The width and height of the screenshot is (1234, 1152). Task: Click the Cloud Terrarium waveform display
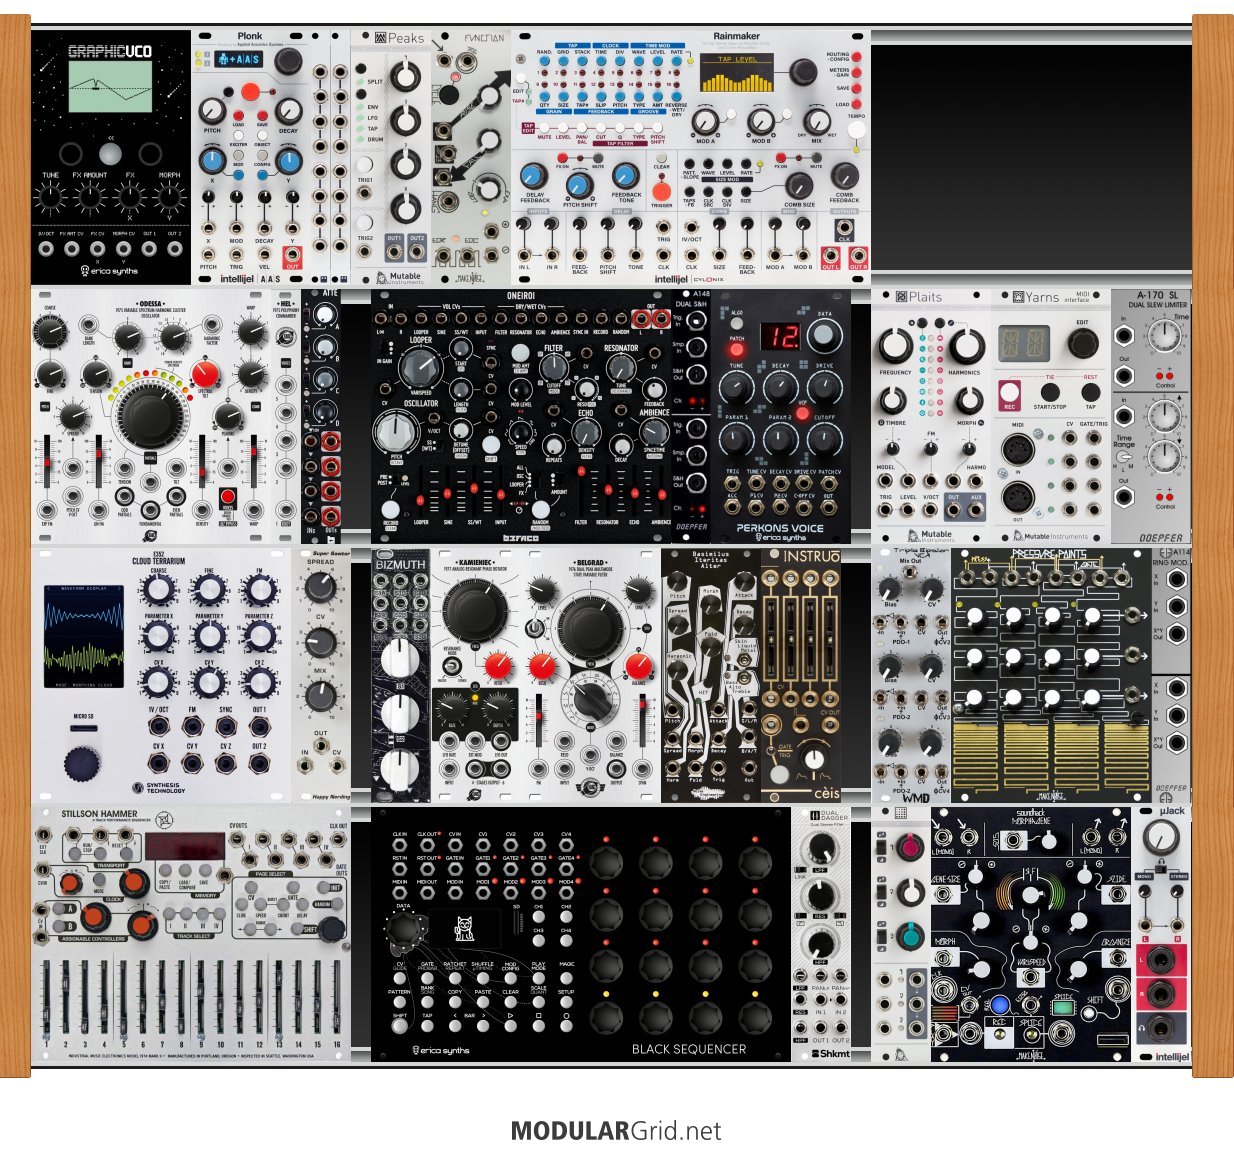click(84, 637)
